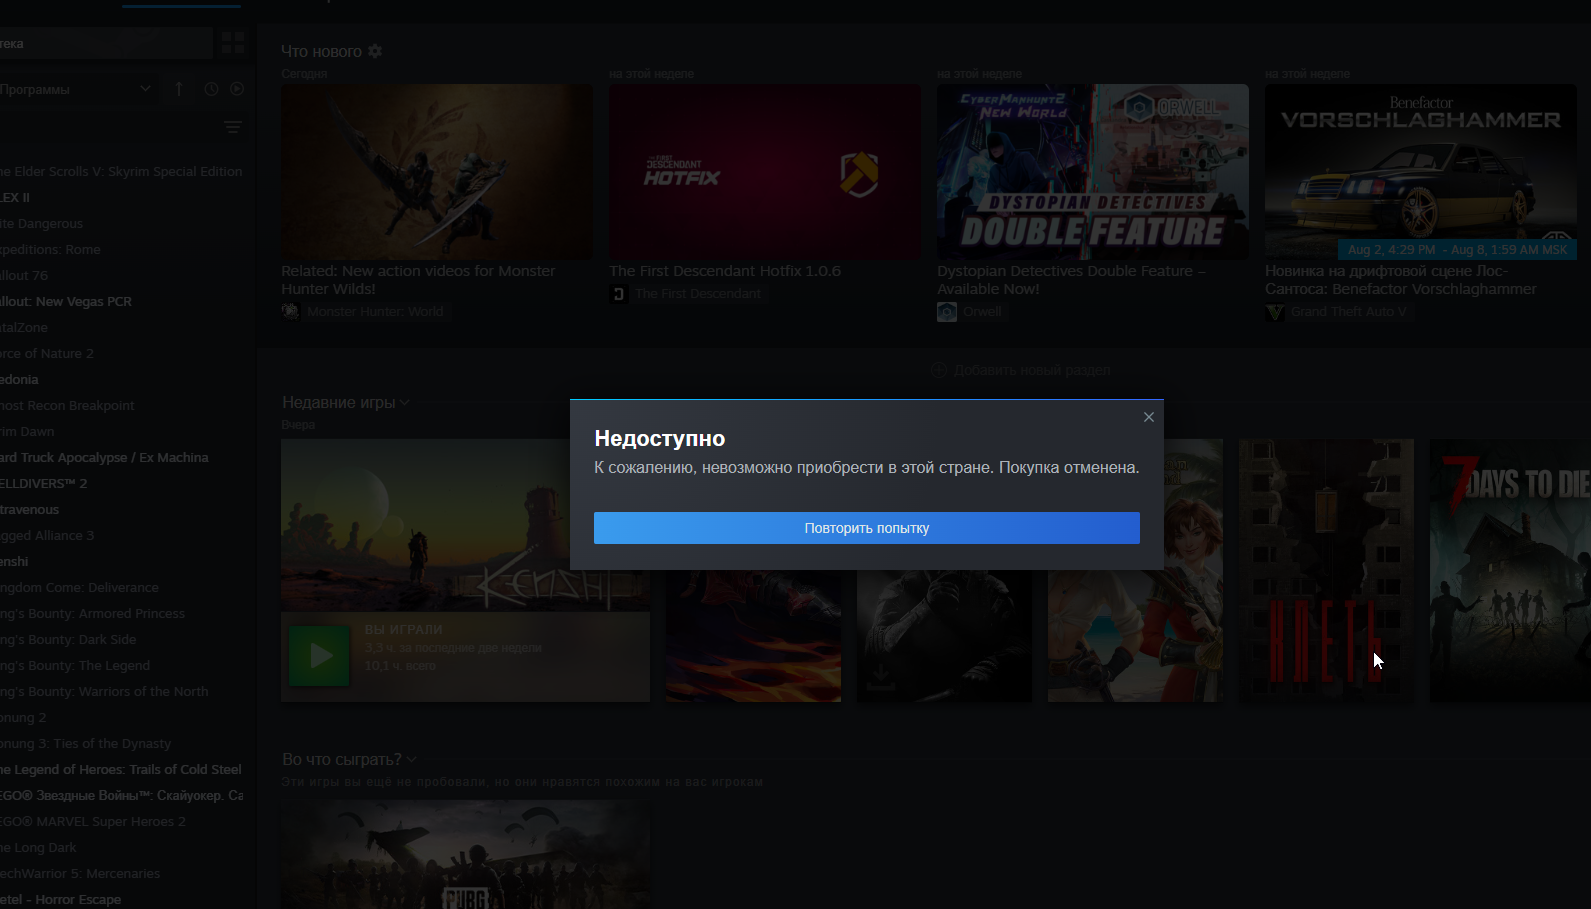Click the sort ascending arrow icon
Screen dimensions: 1591x909
pyautogui.click(x=179, y=89)
